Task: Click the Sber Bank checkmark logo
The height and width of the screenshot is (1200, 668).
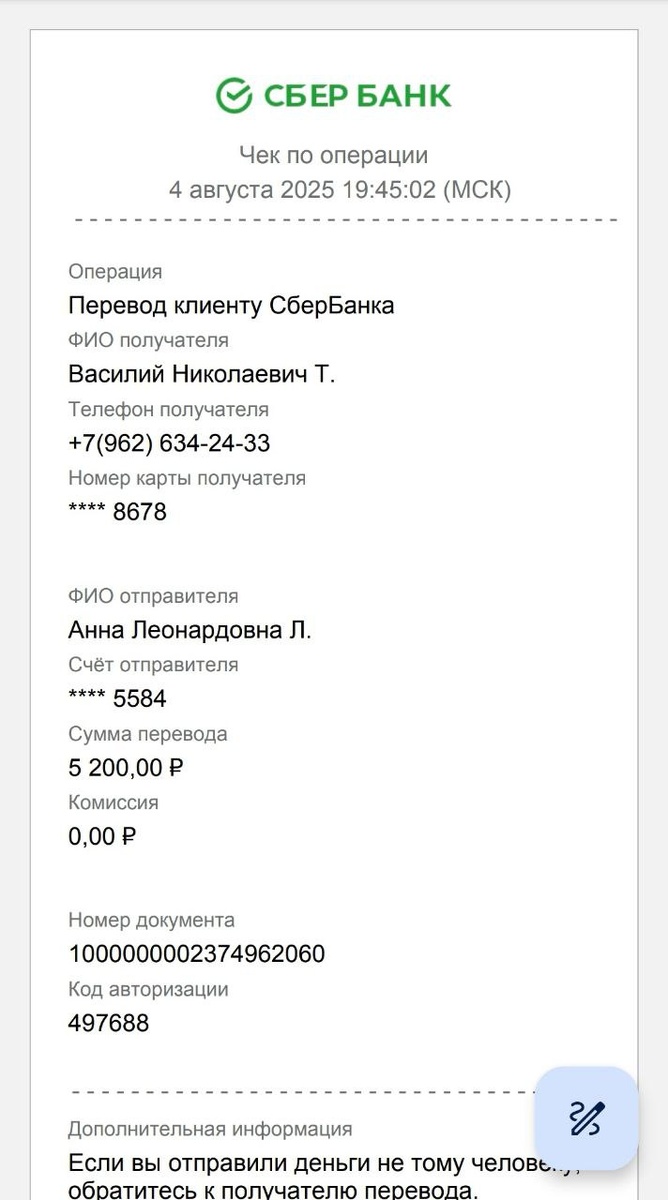Action: [234, 95]
